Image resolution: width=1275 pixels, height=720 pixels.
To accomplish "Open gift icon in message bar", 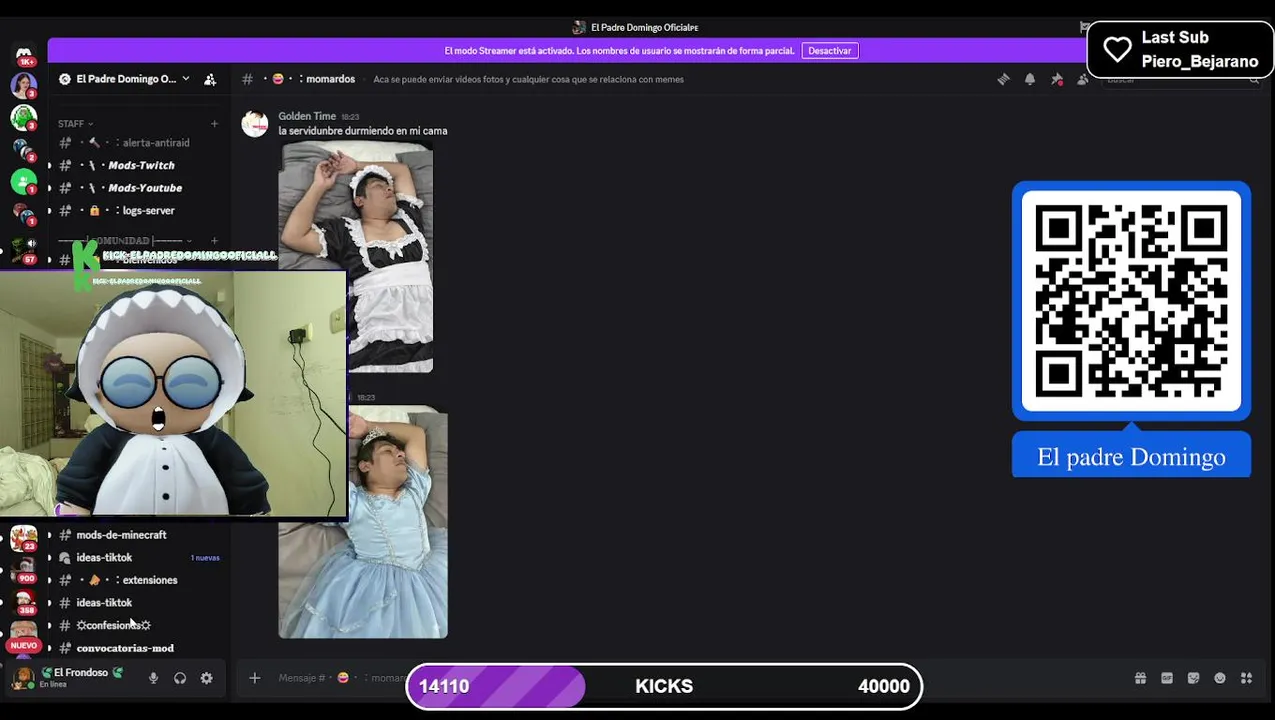I will [x=1140, y=678].
